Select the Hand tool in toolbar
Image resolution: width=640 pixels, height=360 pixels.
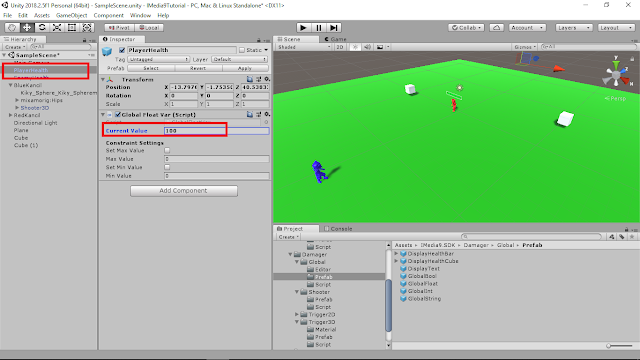click(12, 28)
